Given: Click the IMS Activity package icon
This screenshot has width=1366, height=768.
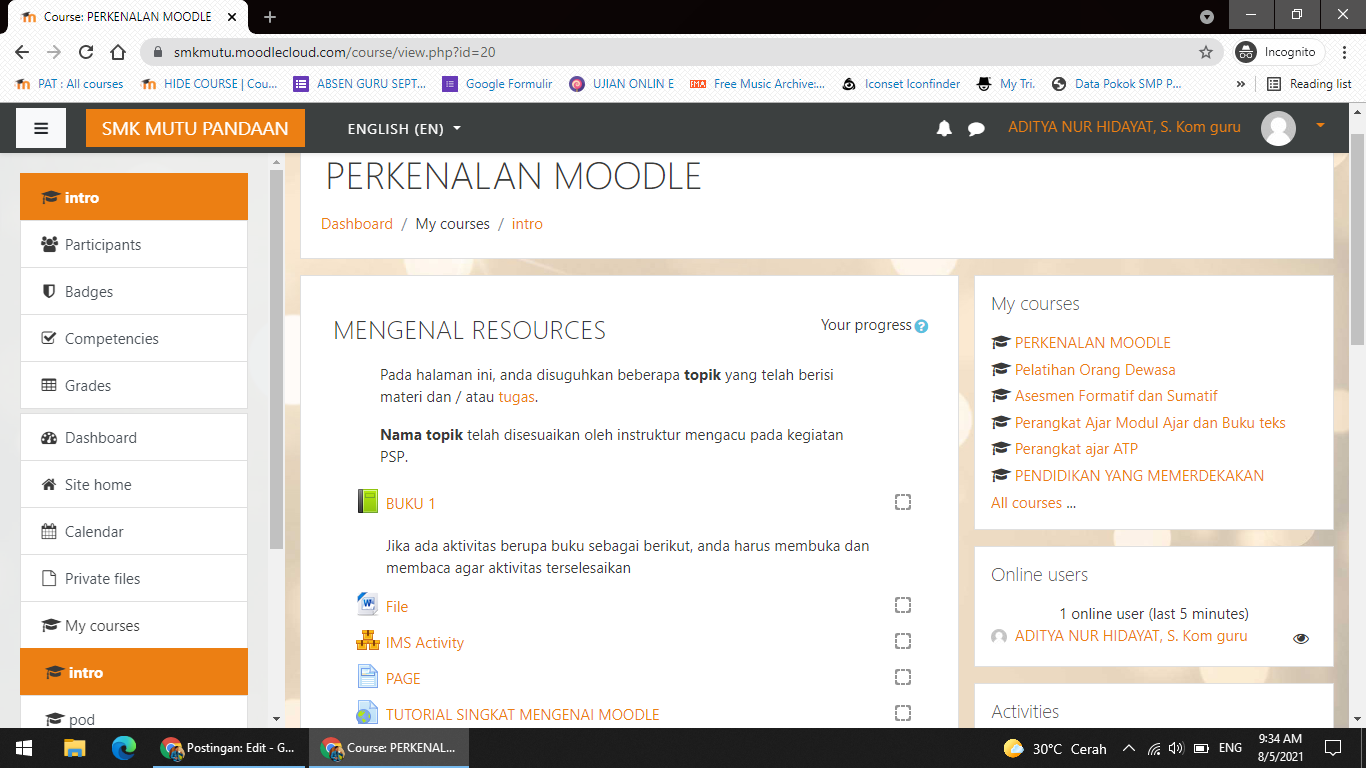Looking at the screenshot, I should (x=367, y=641).
